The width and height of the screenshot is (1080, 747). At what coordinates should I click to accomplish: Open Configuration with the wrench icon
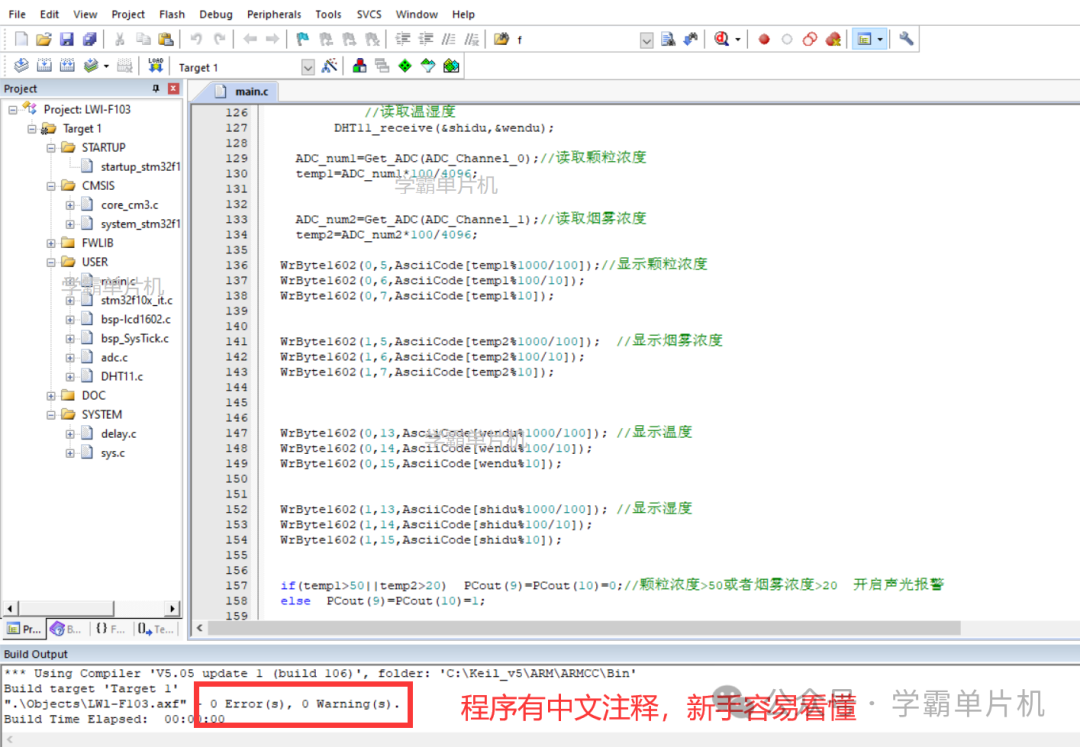coord(906,39)
